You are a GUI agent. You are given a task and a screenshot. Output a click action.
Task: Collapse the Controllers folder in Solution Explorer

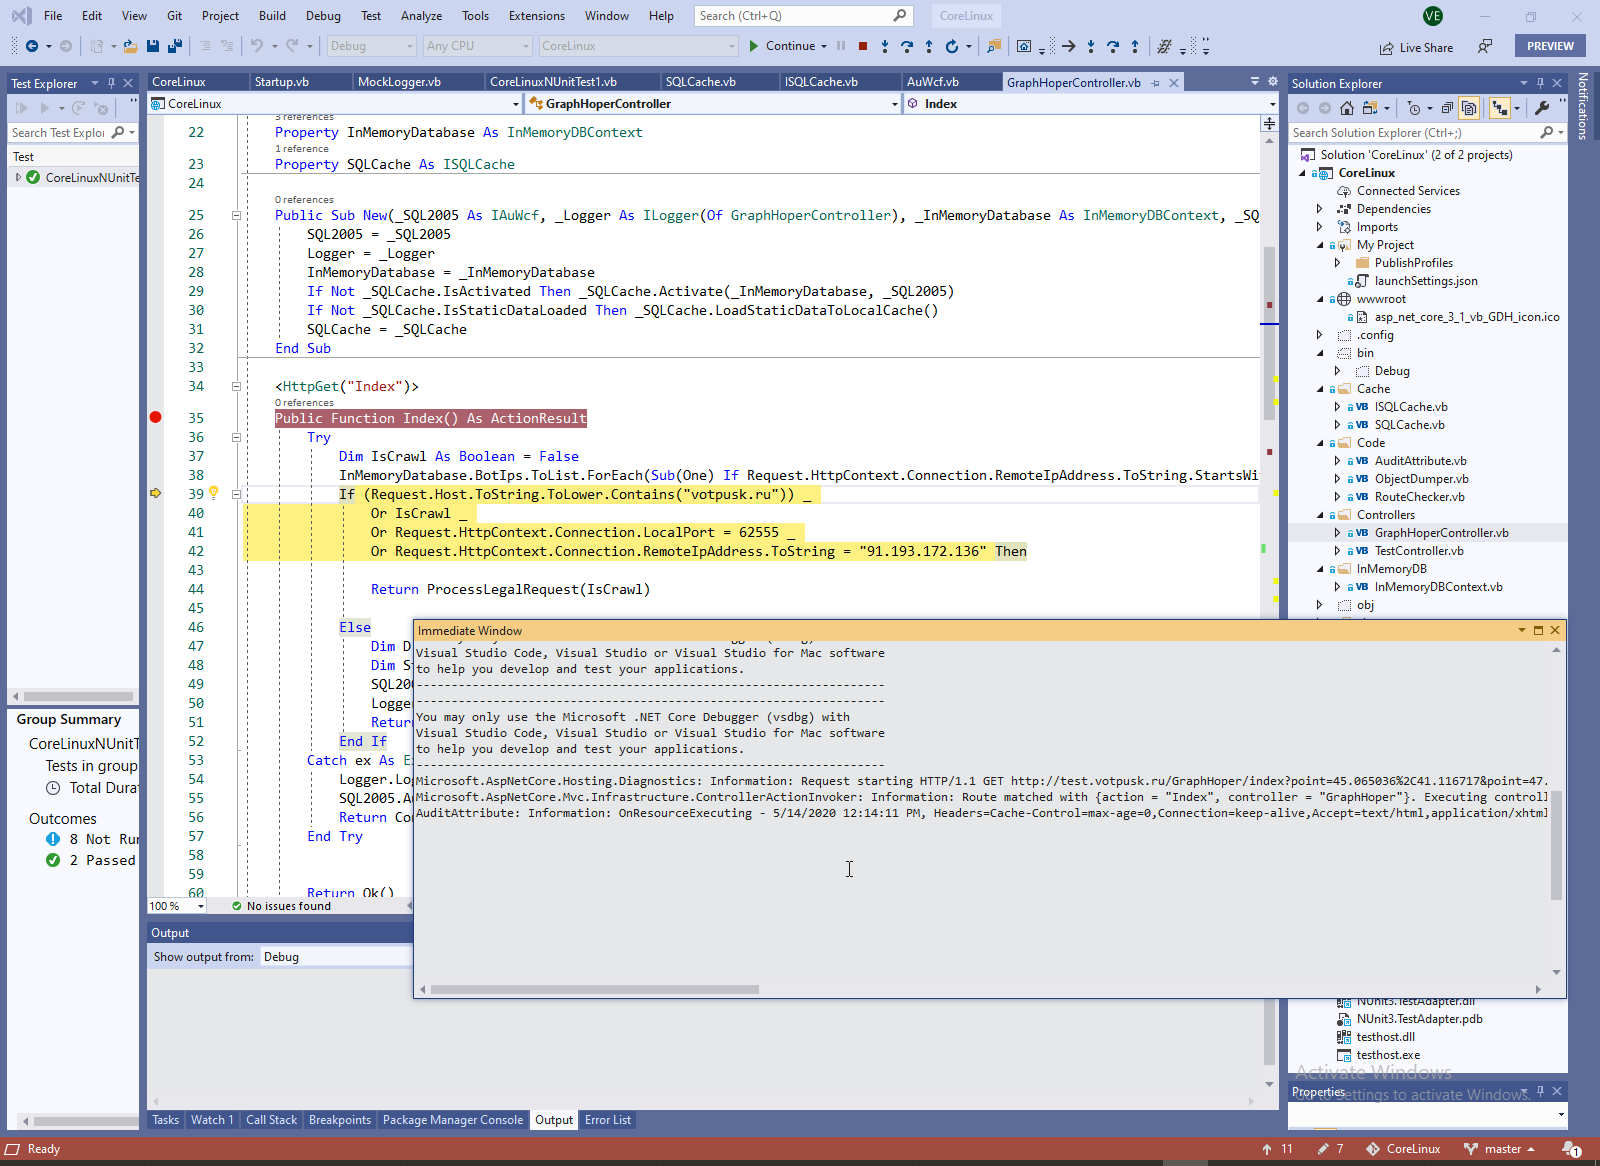tap(1320, 515)
